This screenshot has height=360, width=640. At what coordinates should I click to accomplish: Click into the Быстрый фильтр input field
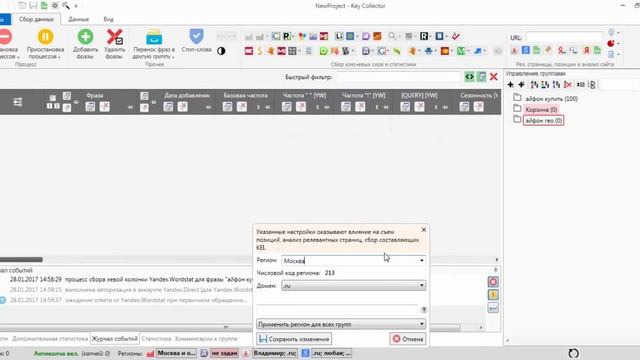point(398,77)
